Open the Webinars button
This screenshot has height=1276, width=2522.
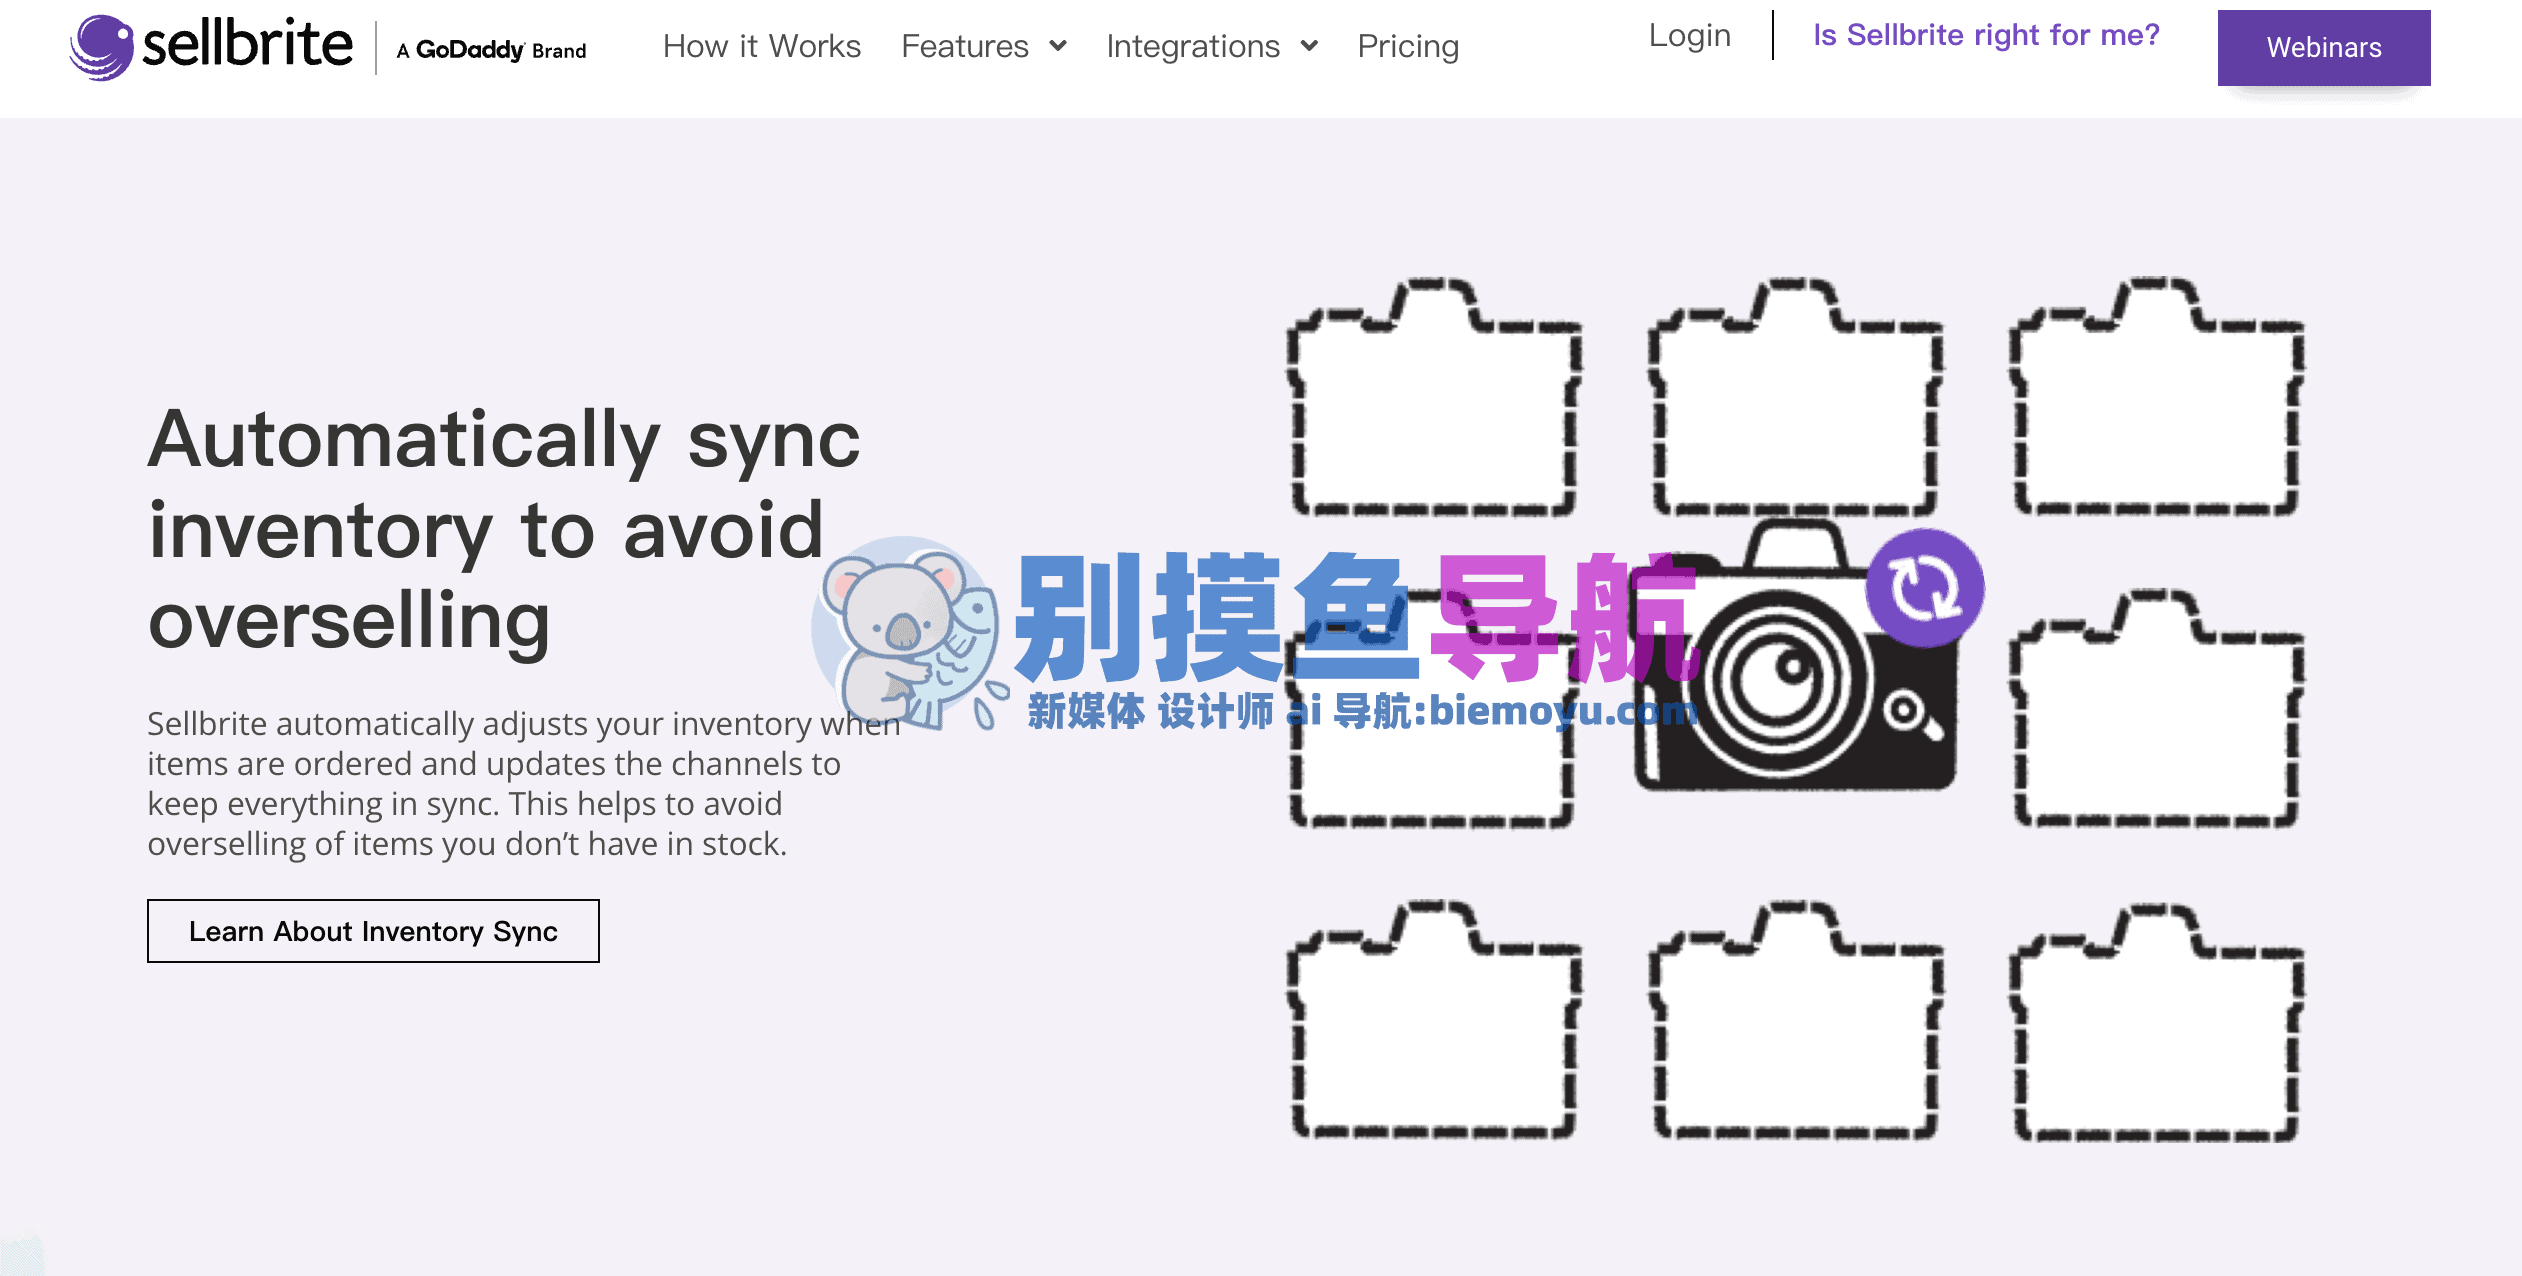coord(2324,47)
